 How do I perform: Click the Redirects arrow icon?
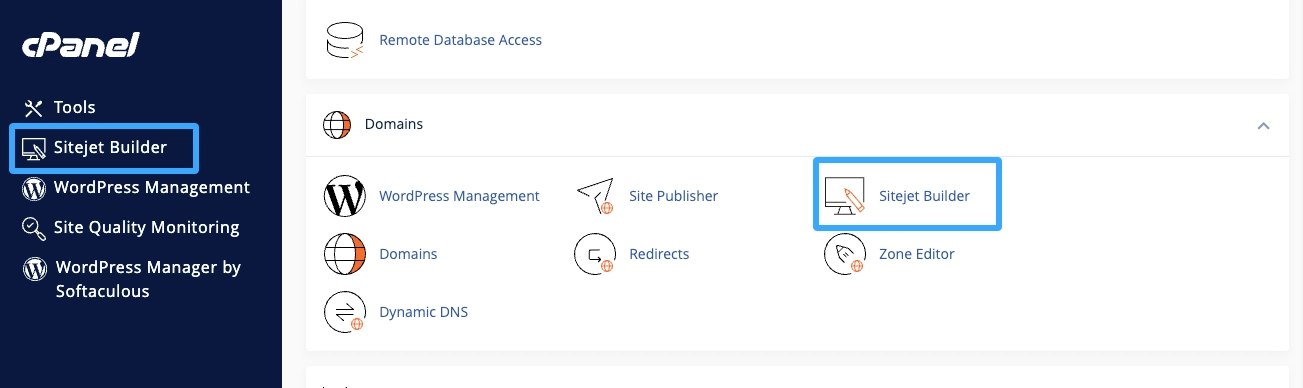[x=595, y=254]
